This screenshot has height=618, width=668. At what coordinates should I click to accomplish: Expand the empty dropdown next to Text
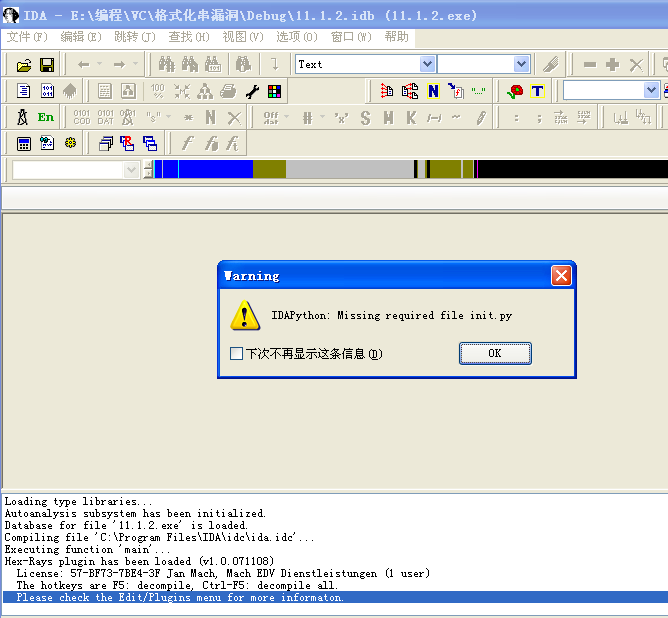pyautogui.click(x=521, y=64)
